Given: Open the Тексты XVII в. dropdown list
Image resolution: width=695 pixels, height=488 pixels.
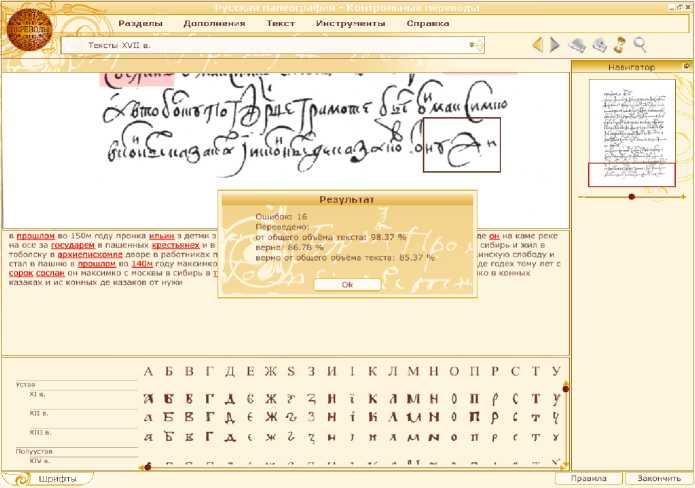Looking at the screenshot, I should coord(273,45).
